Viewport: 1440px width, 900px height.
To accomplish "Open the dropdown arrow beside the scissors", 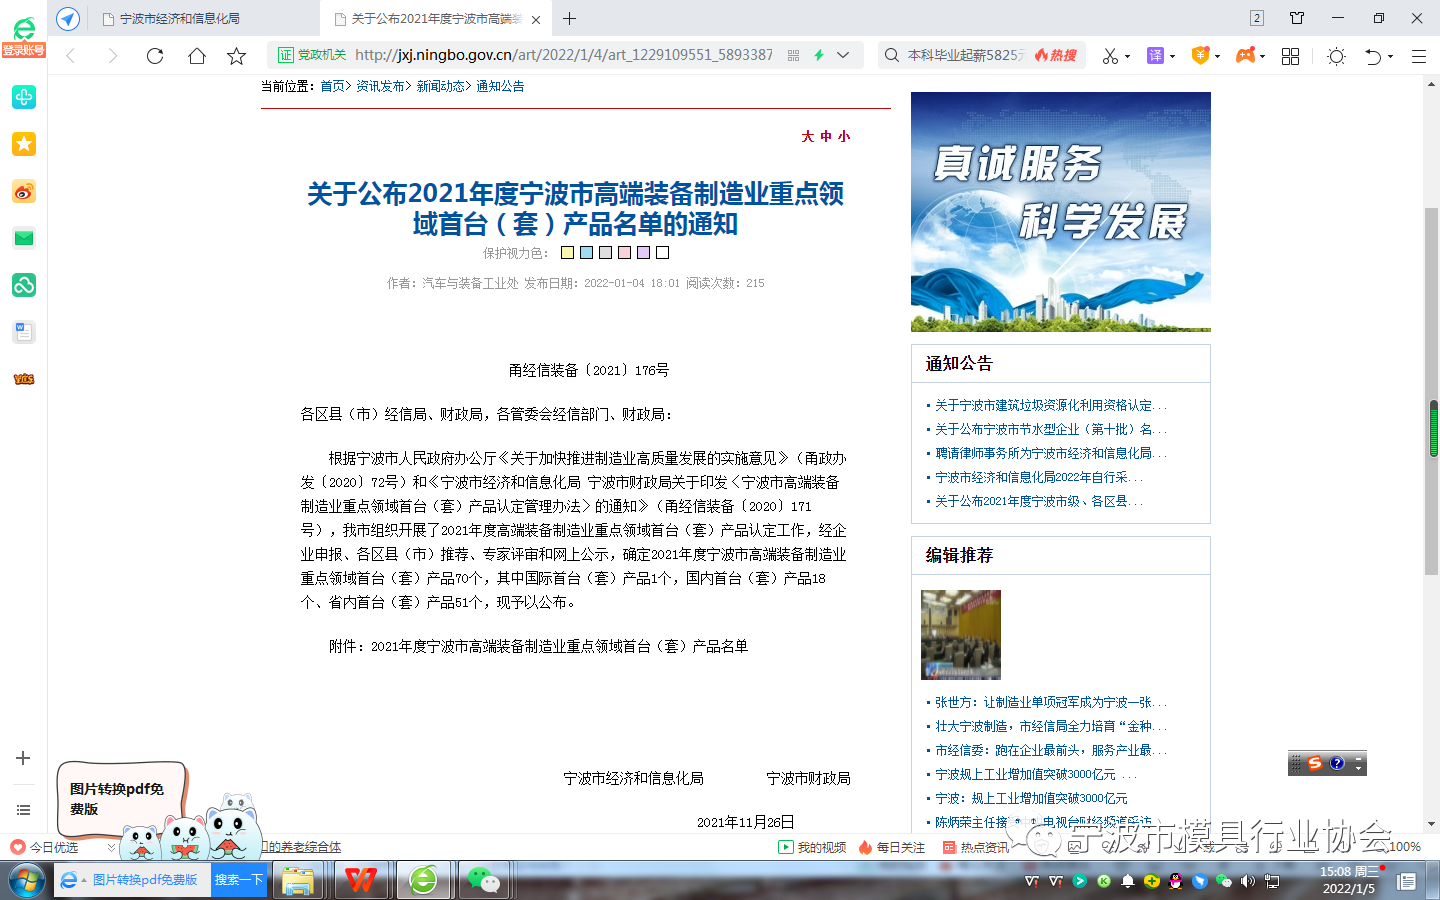I will [1127, 57].
